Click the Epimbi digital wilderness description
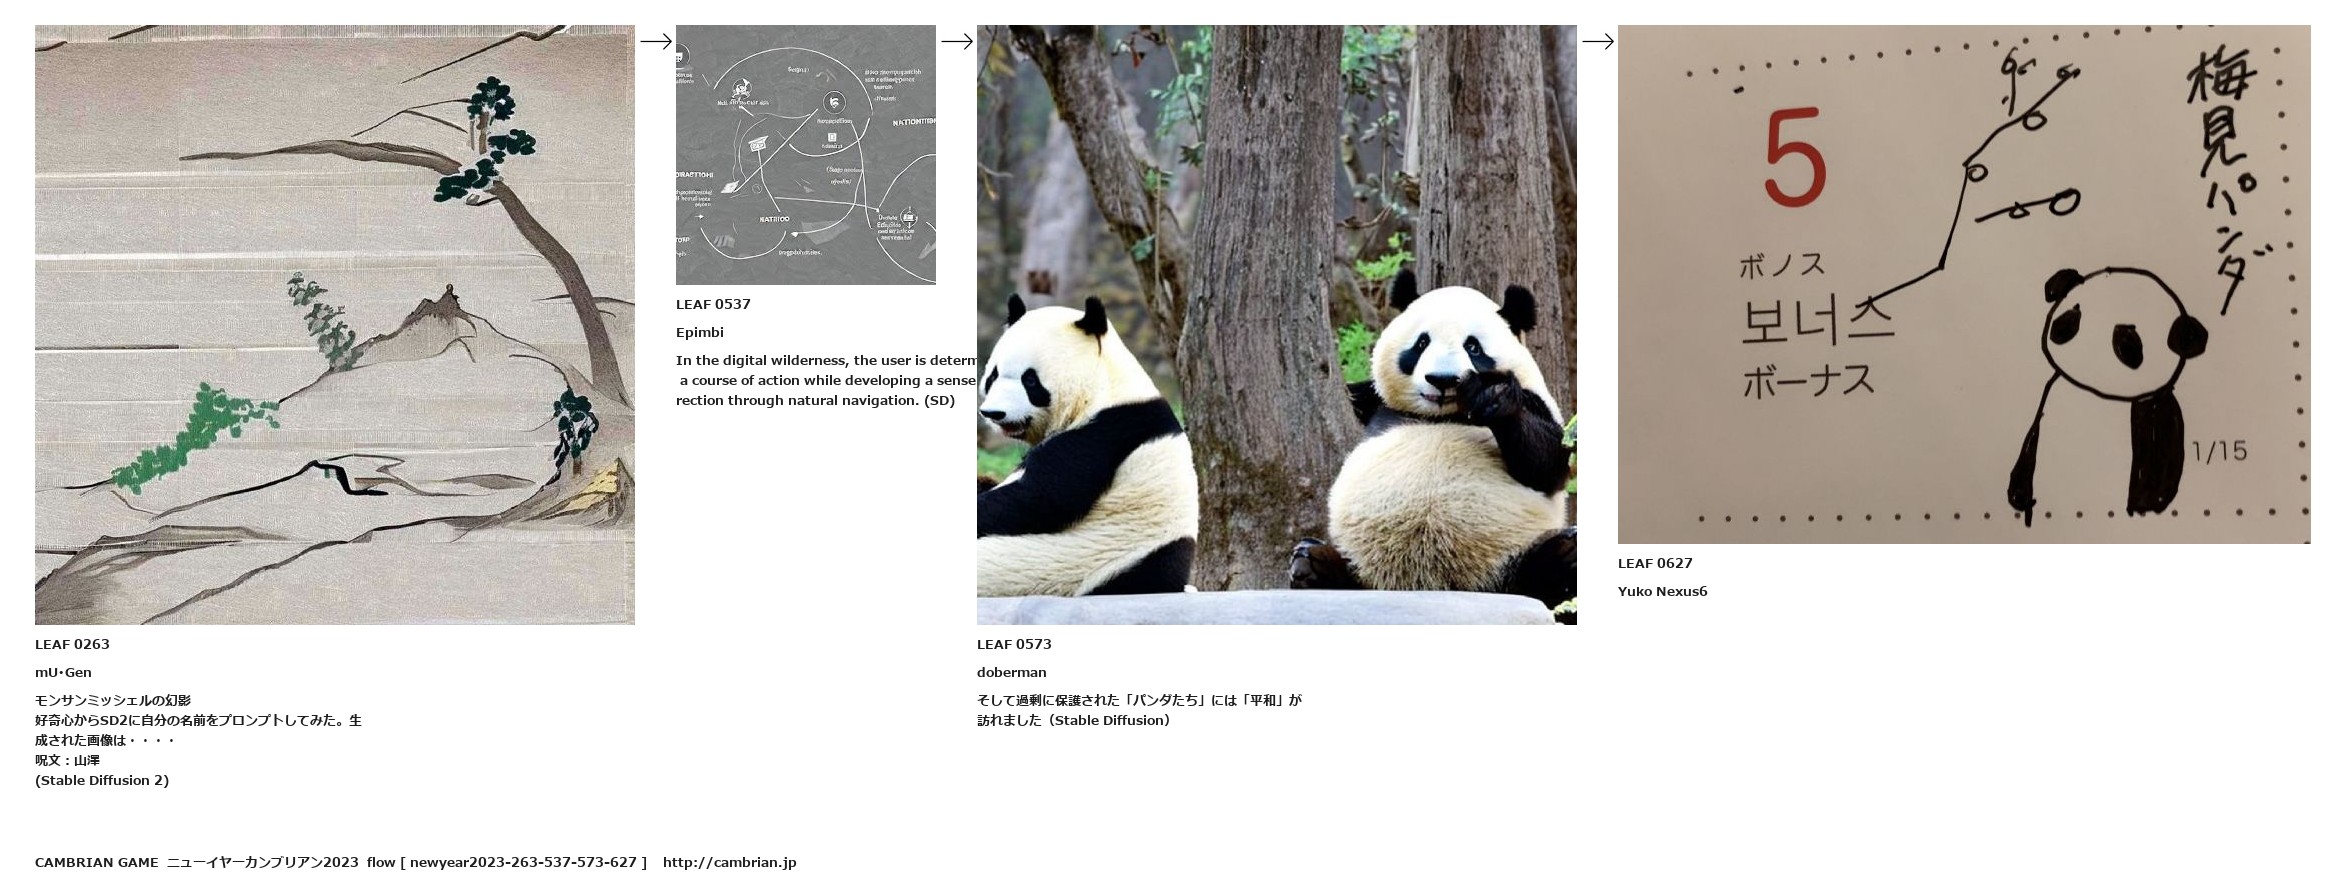Image resolution: width=2346 pixels, height=887 pixels. point(826,380)
